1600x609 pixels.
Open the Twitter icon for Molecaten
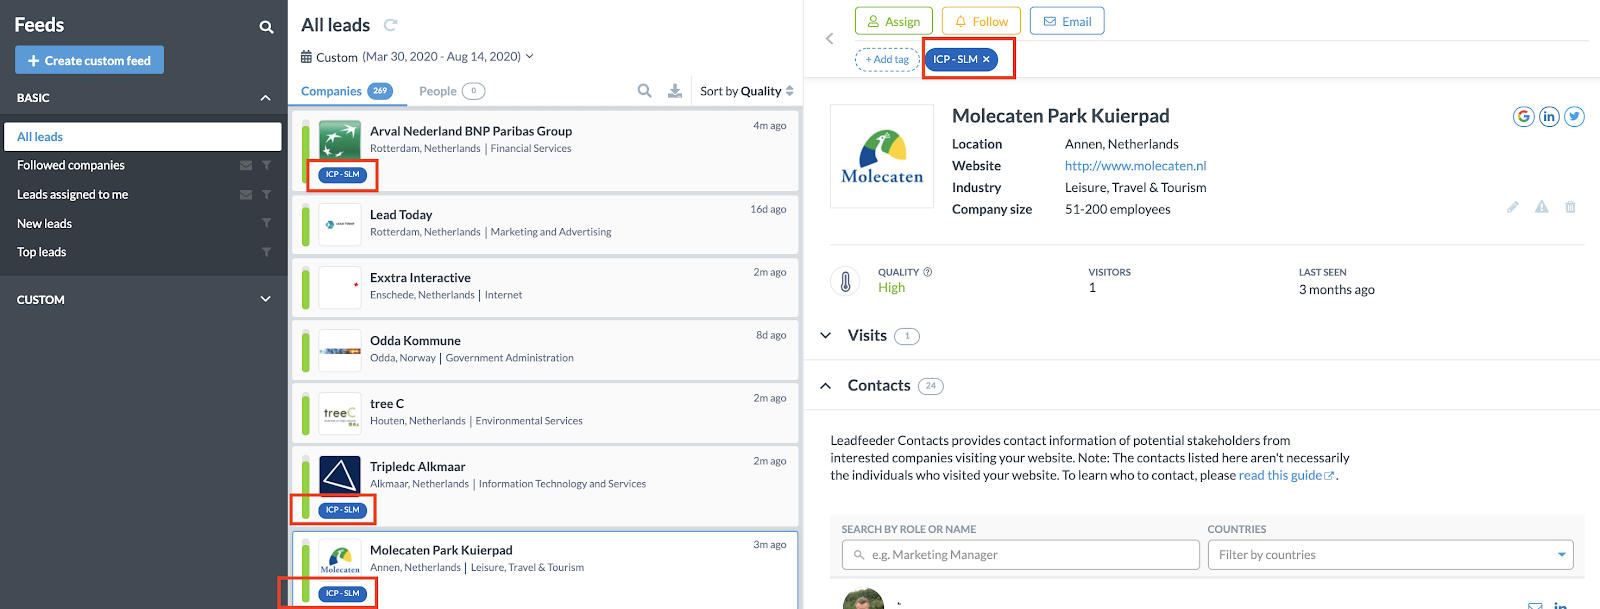pos(1574,117)
